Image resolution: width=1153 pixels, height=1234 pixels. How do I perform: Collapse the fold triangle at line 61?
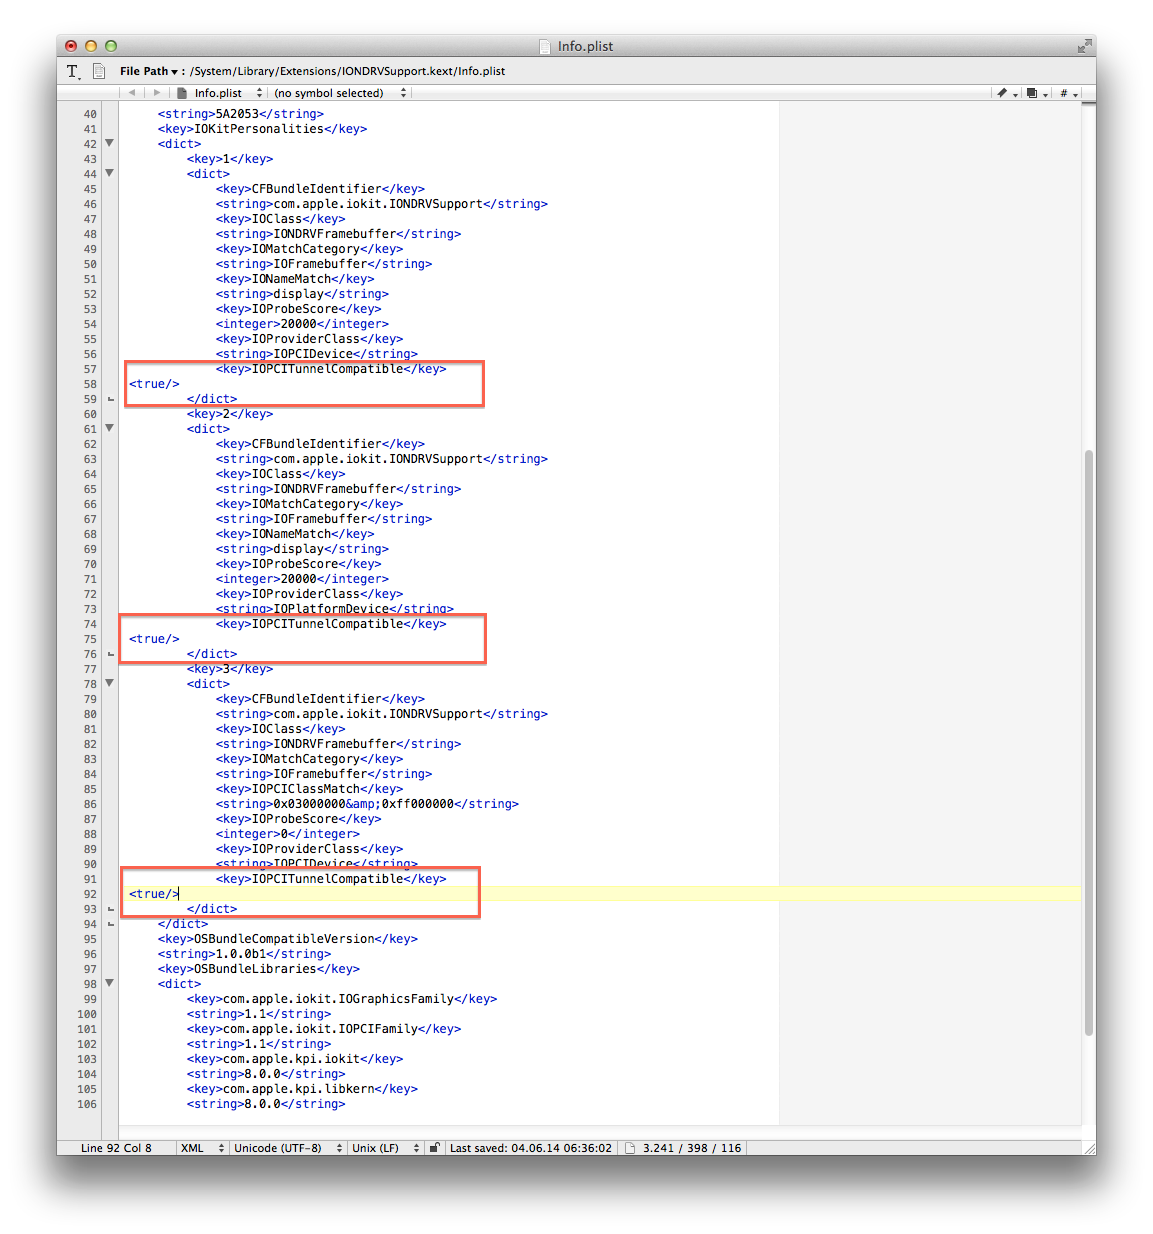[110, 428]
